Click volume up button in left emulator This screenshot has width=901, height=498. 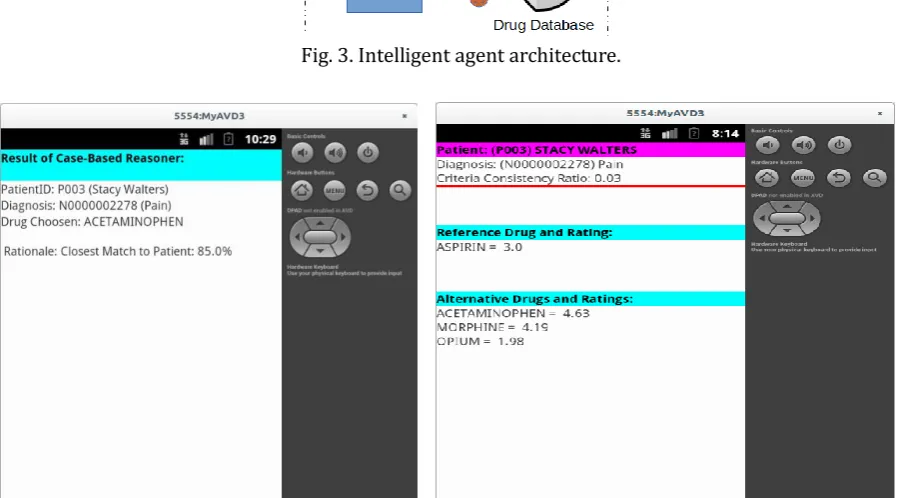[x=335, y=153]
